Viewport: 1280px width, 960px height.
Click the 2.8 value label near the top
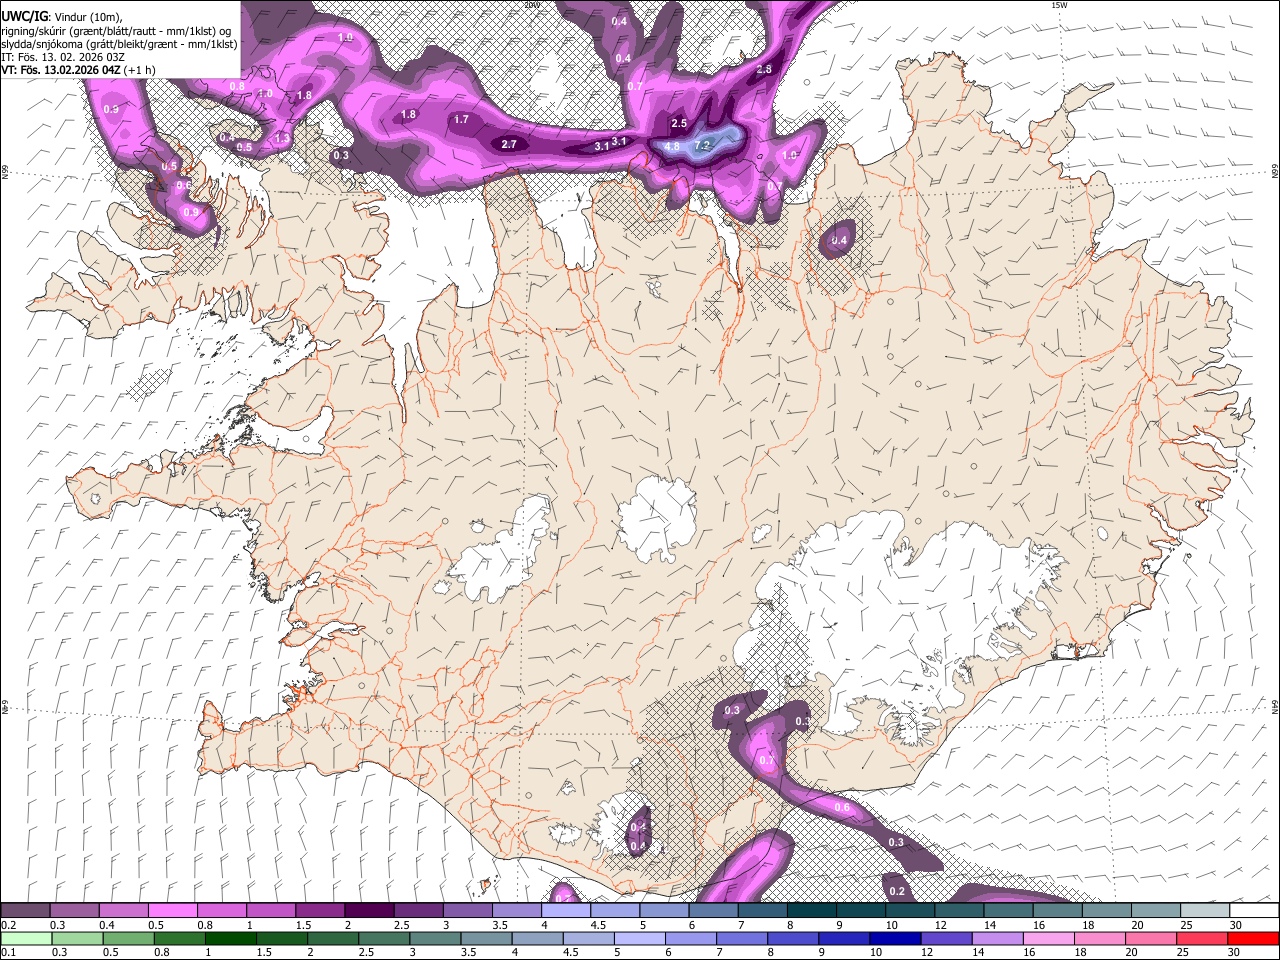[x=764, y=69]
